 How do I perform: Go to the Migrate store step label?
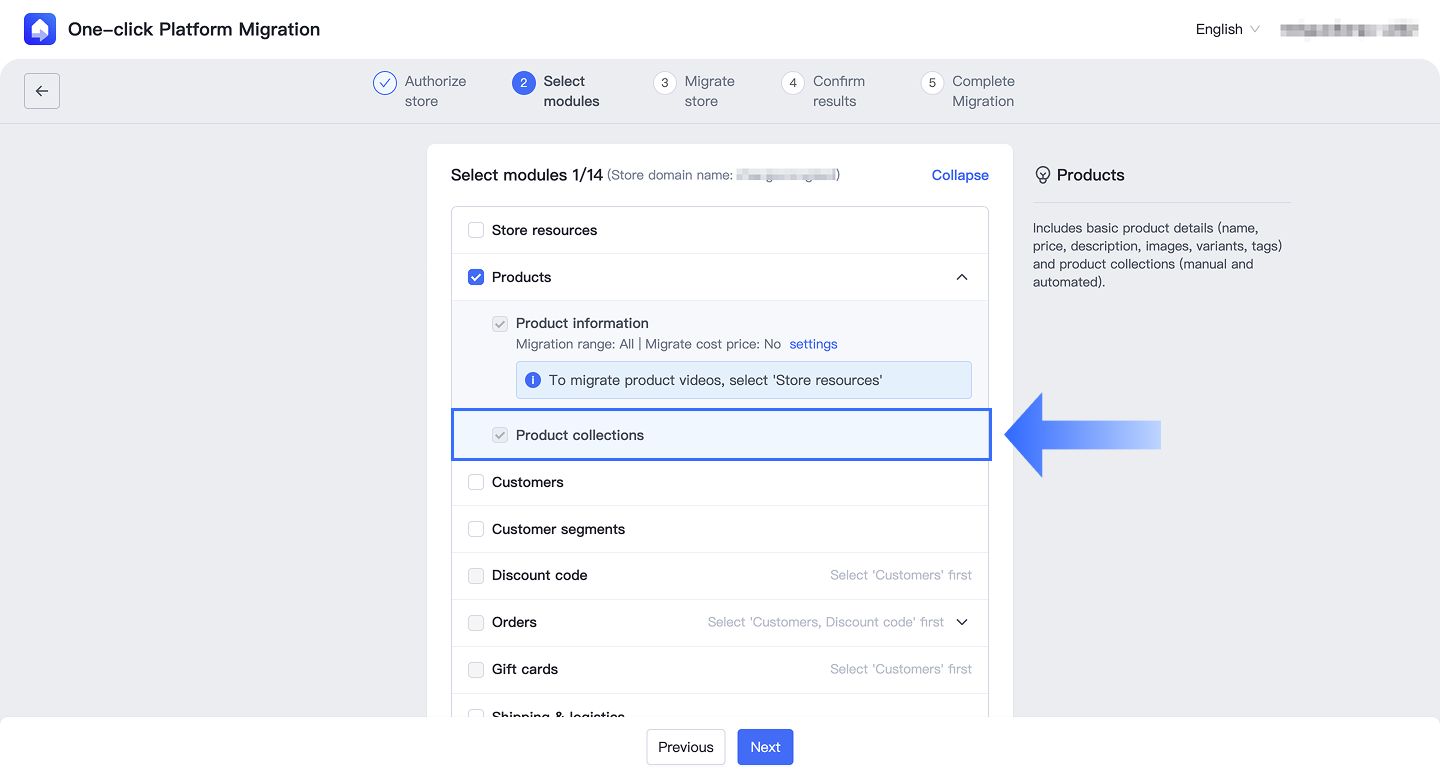point(709,91)
